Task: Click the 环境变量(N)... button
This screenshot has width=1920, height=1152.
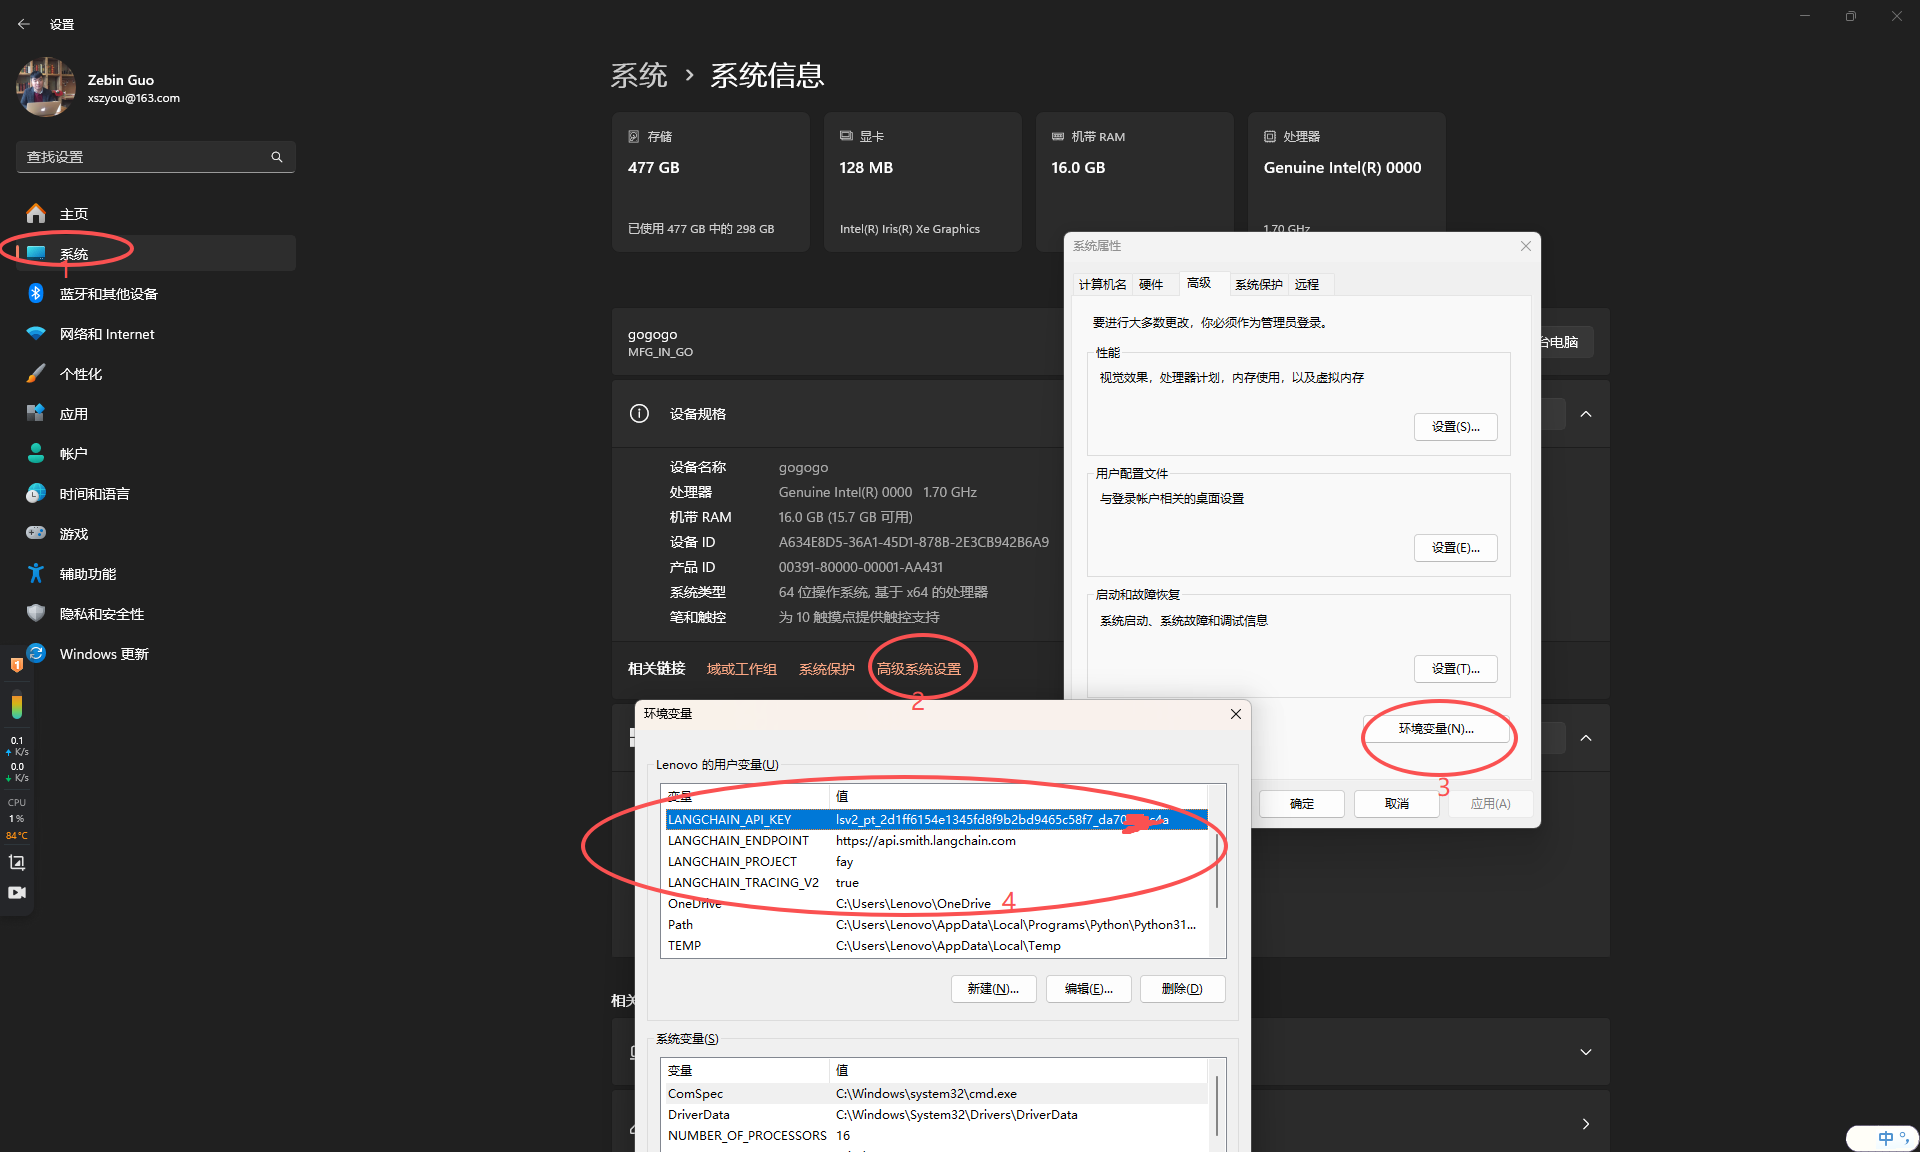Action: point(1436,729)
